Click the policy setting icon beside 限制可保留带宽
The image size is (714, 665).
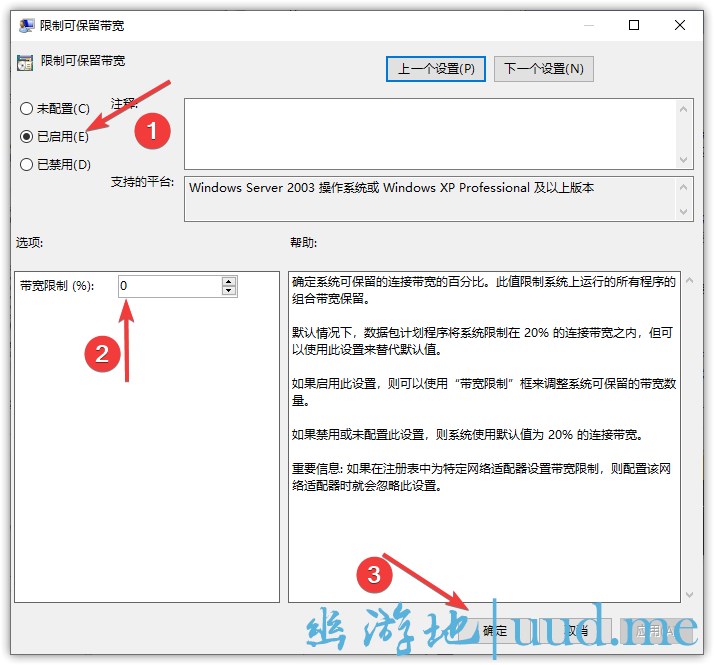[25, 62]
